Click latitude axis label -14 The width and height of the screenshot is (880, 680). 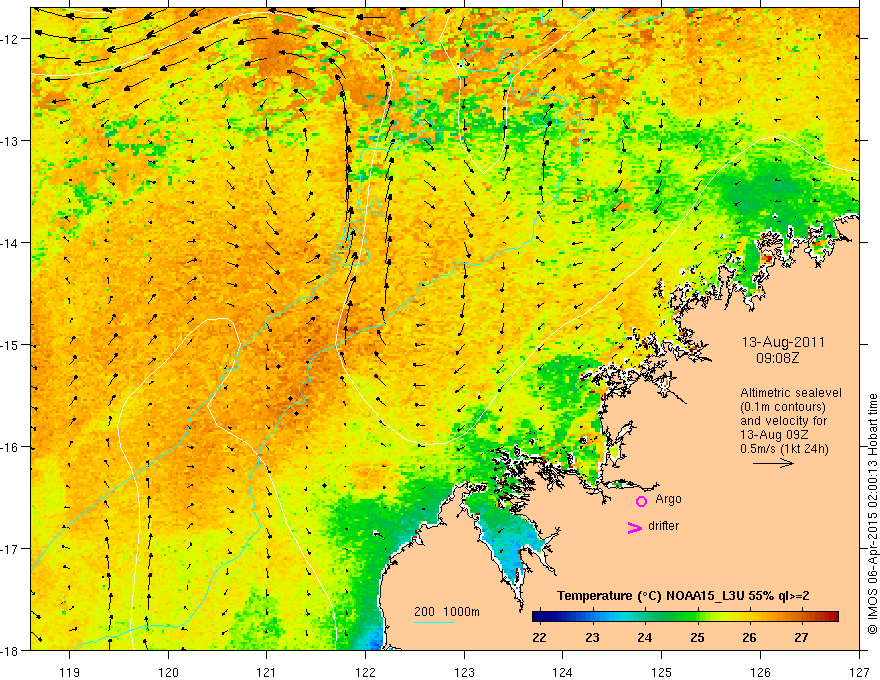[11, 243]
